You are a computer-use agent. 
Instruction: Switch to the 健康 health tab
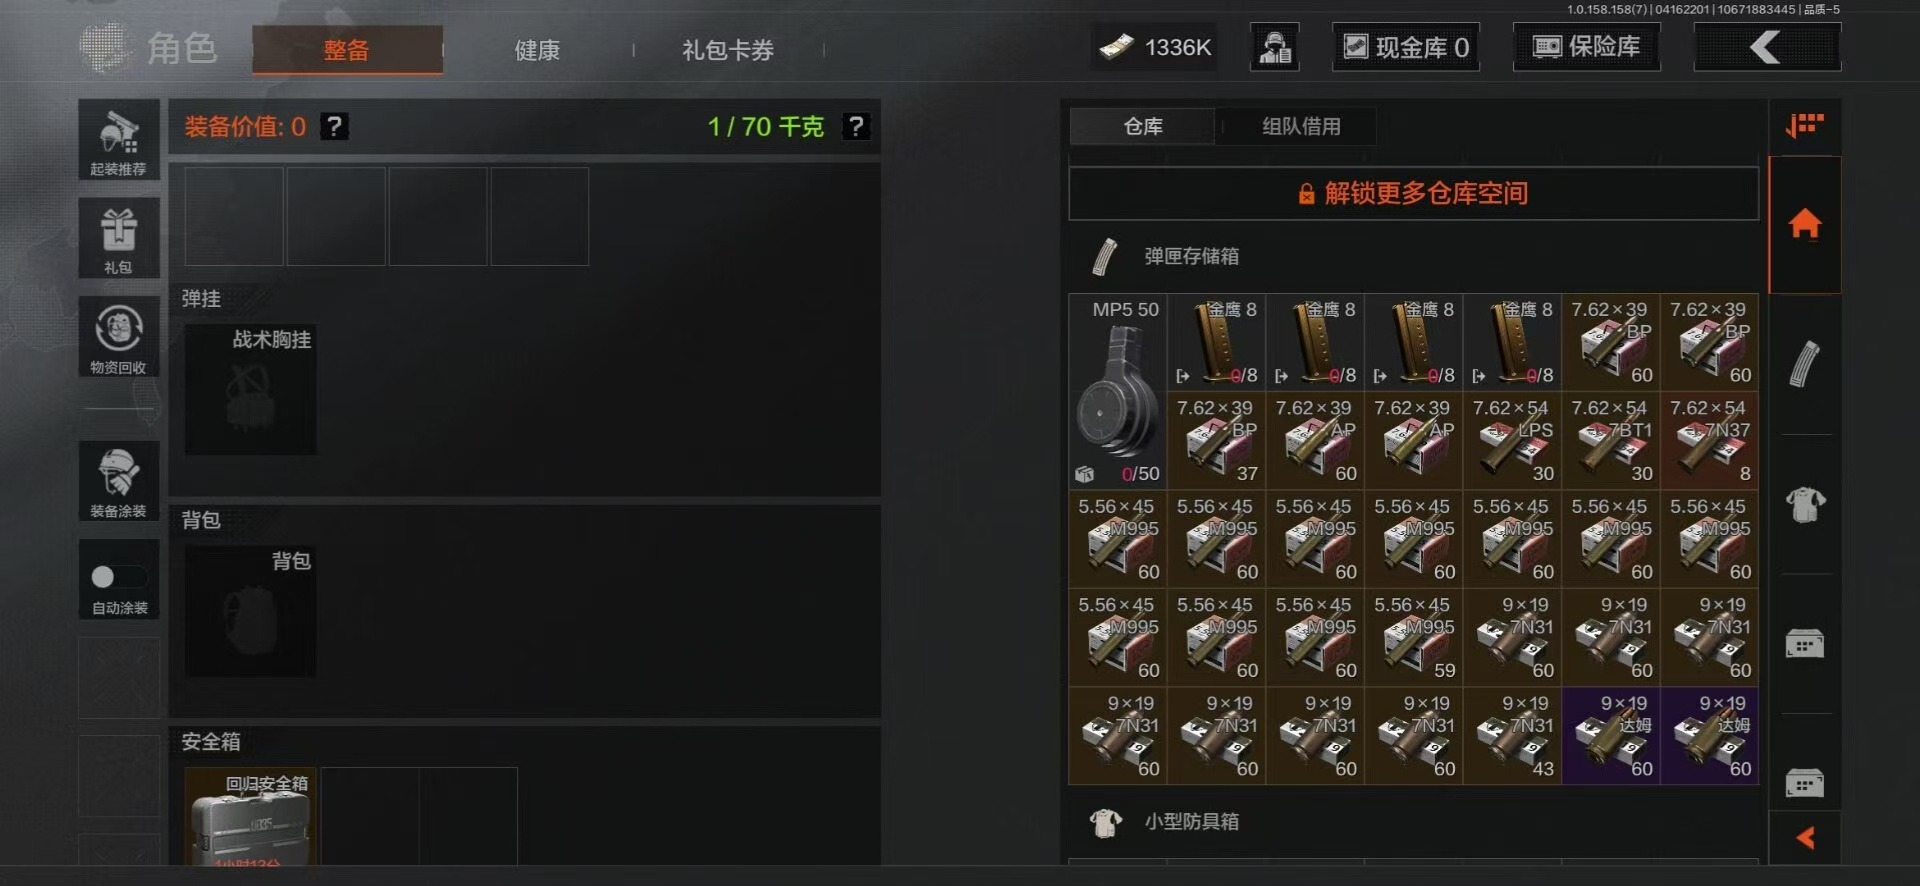tap(537, 50)
